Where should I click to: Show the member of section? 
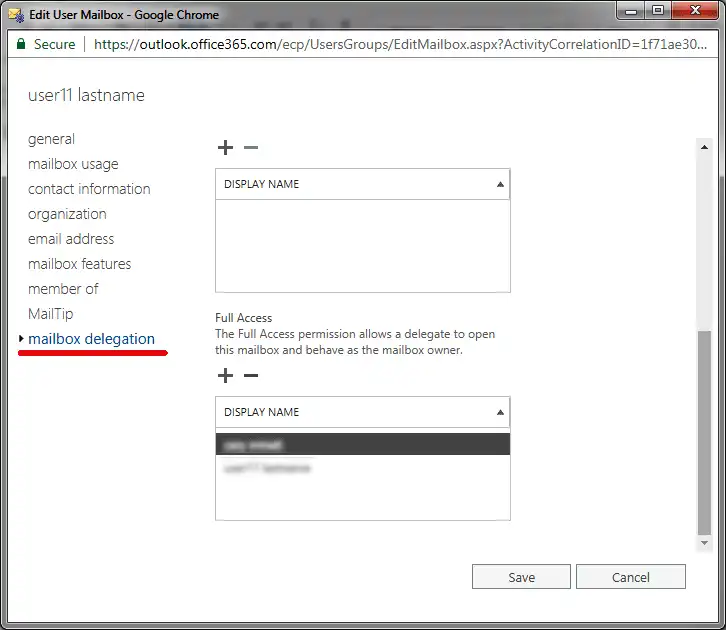tap(63, 289)
